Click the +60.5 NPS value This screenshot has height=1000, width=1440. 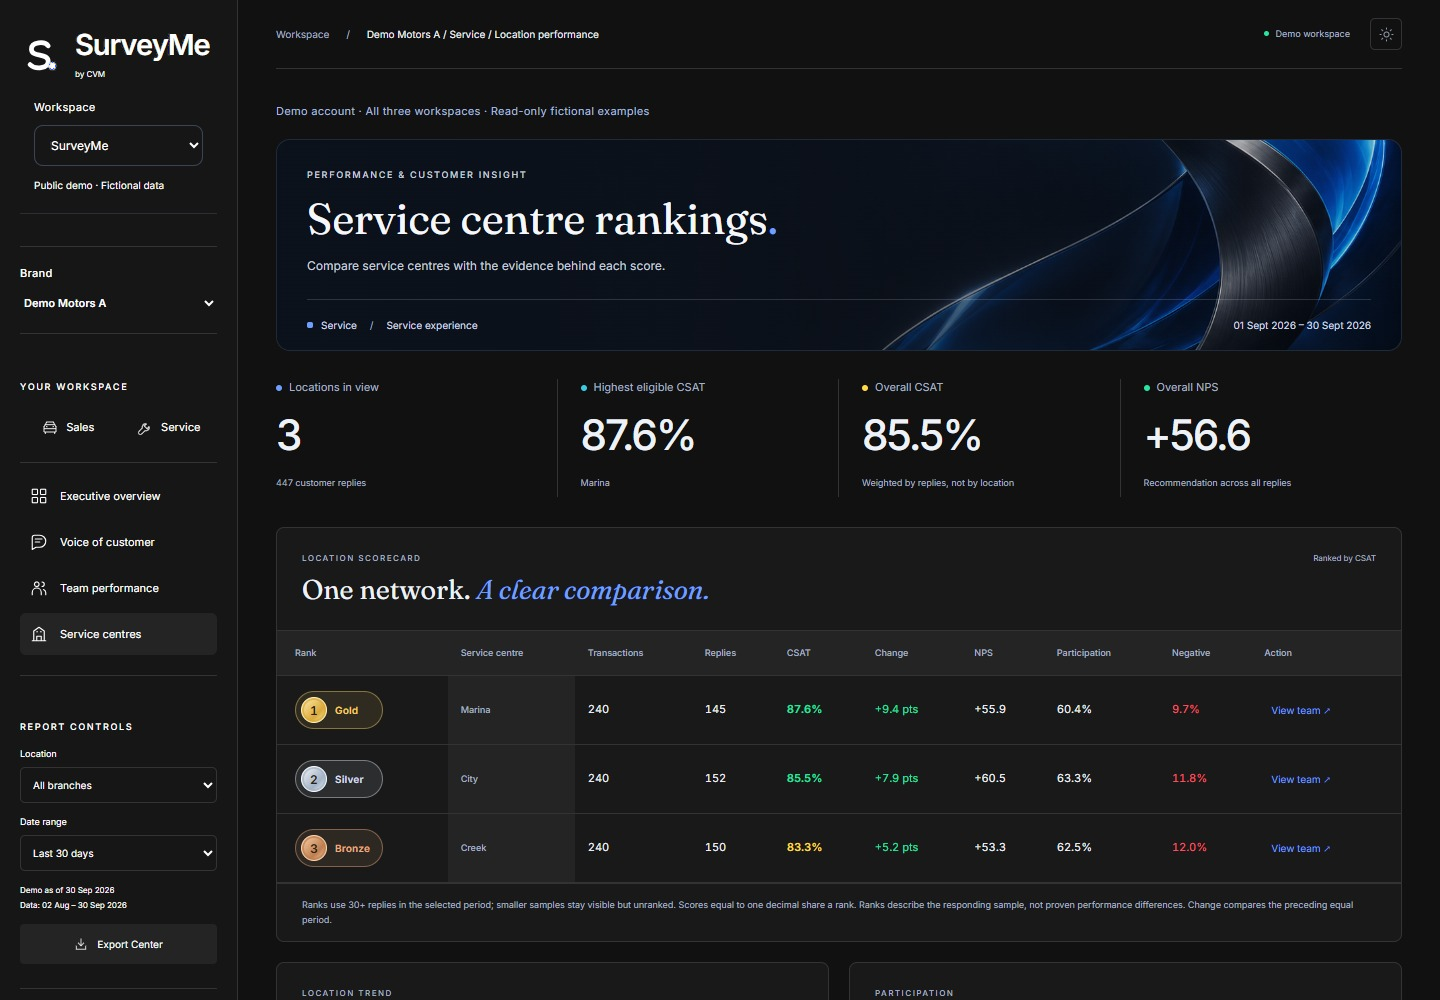click(990, 778)
